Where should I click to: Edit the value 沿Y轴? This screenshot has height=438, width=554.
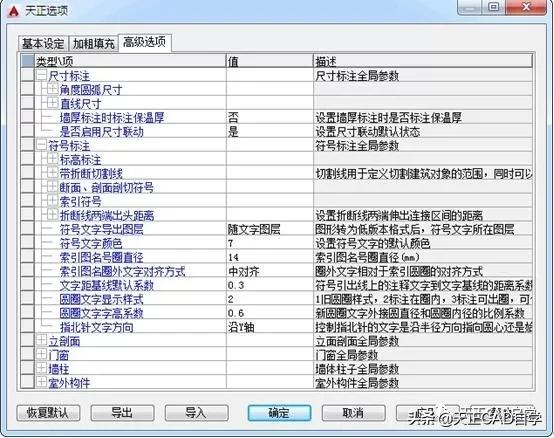tap(270, 327)
